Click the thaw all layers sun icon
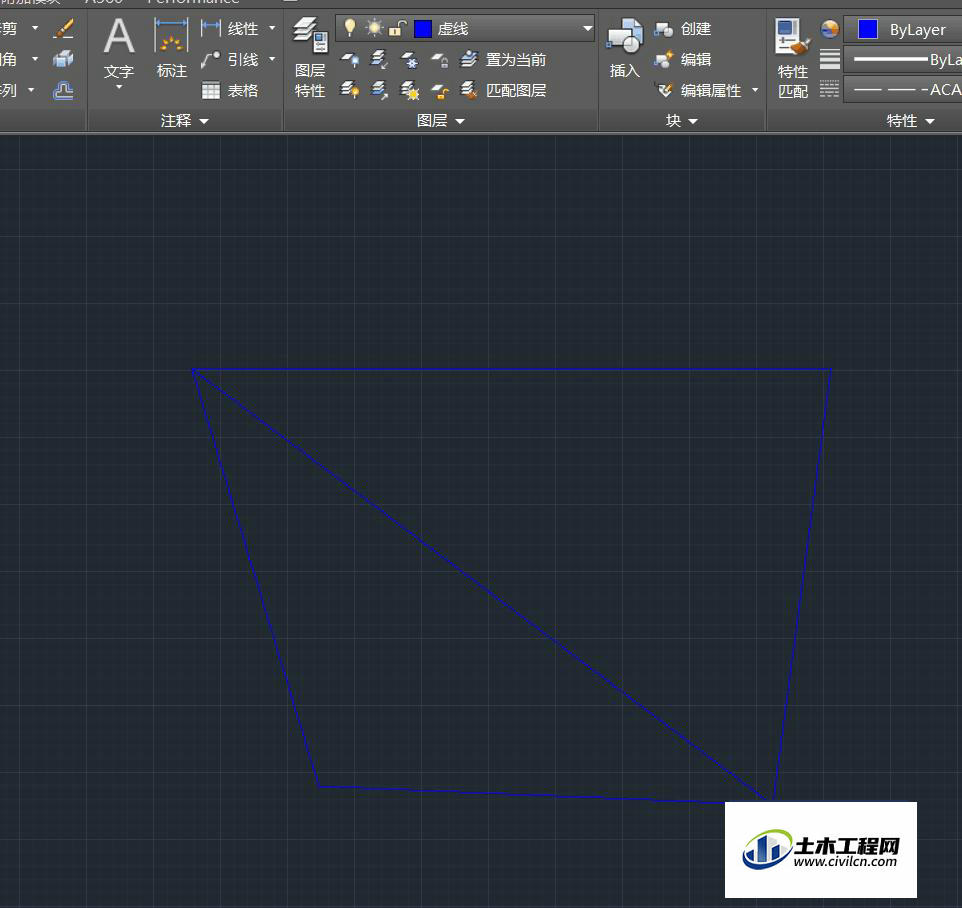This screenshot has width=962, height=908. pyautogui.click(x=409, y=91)
